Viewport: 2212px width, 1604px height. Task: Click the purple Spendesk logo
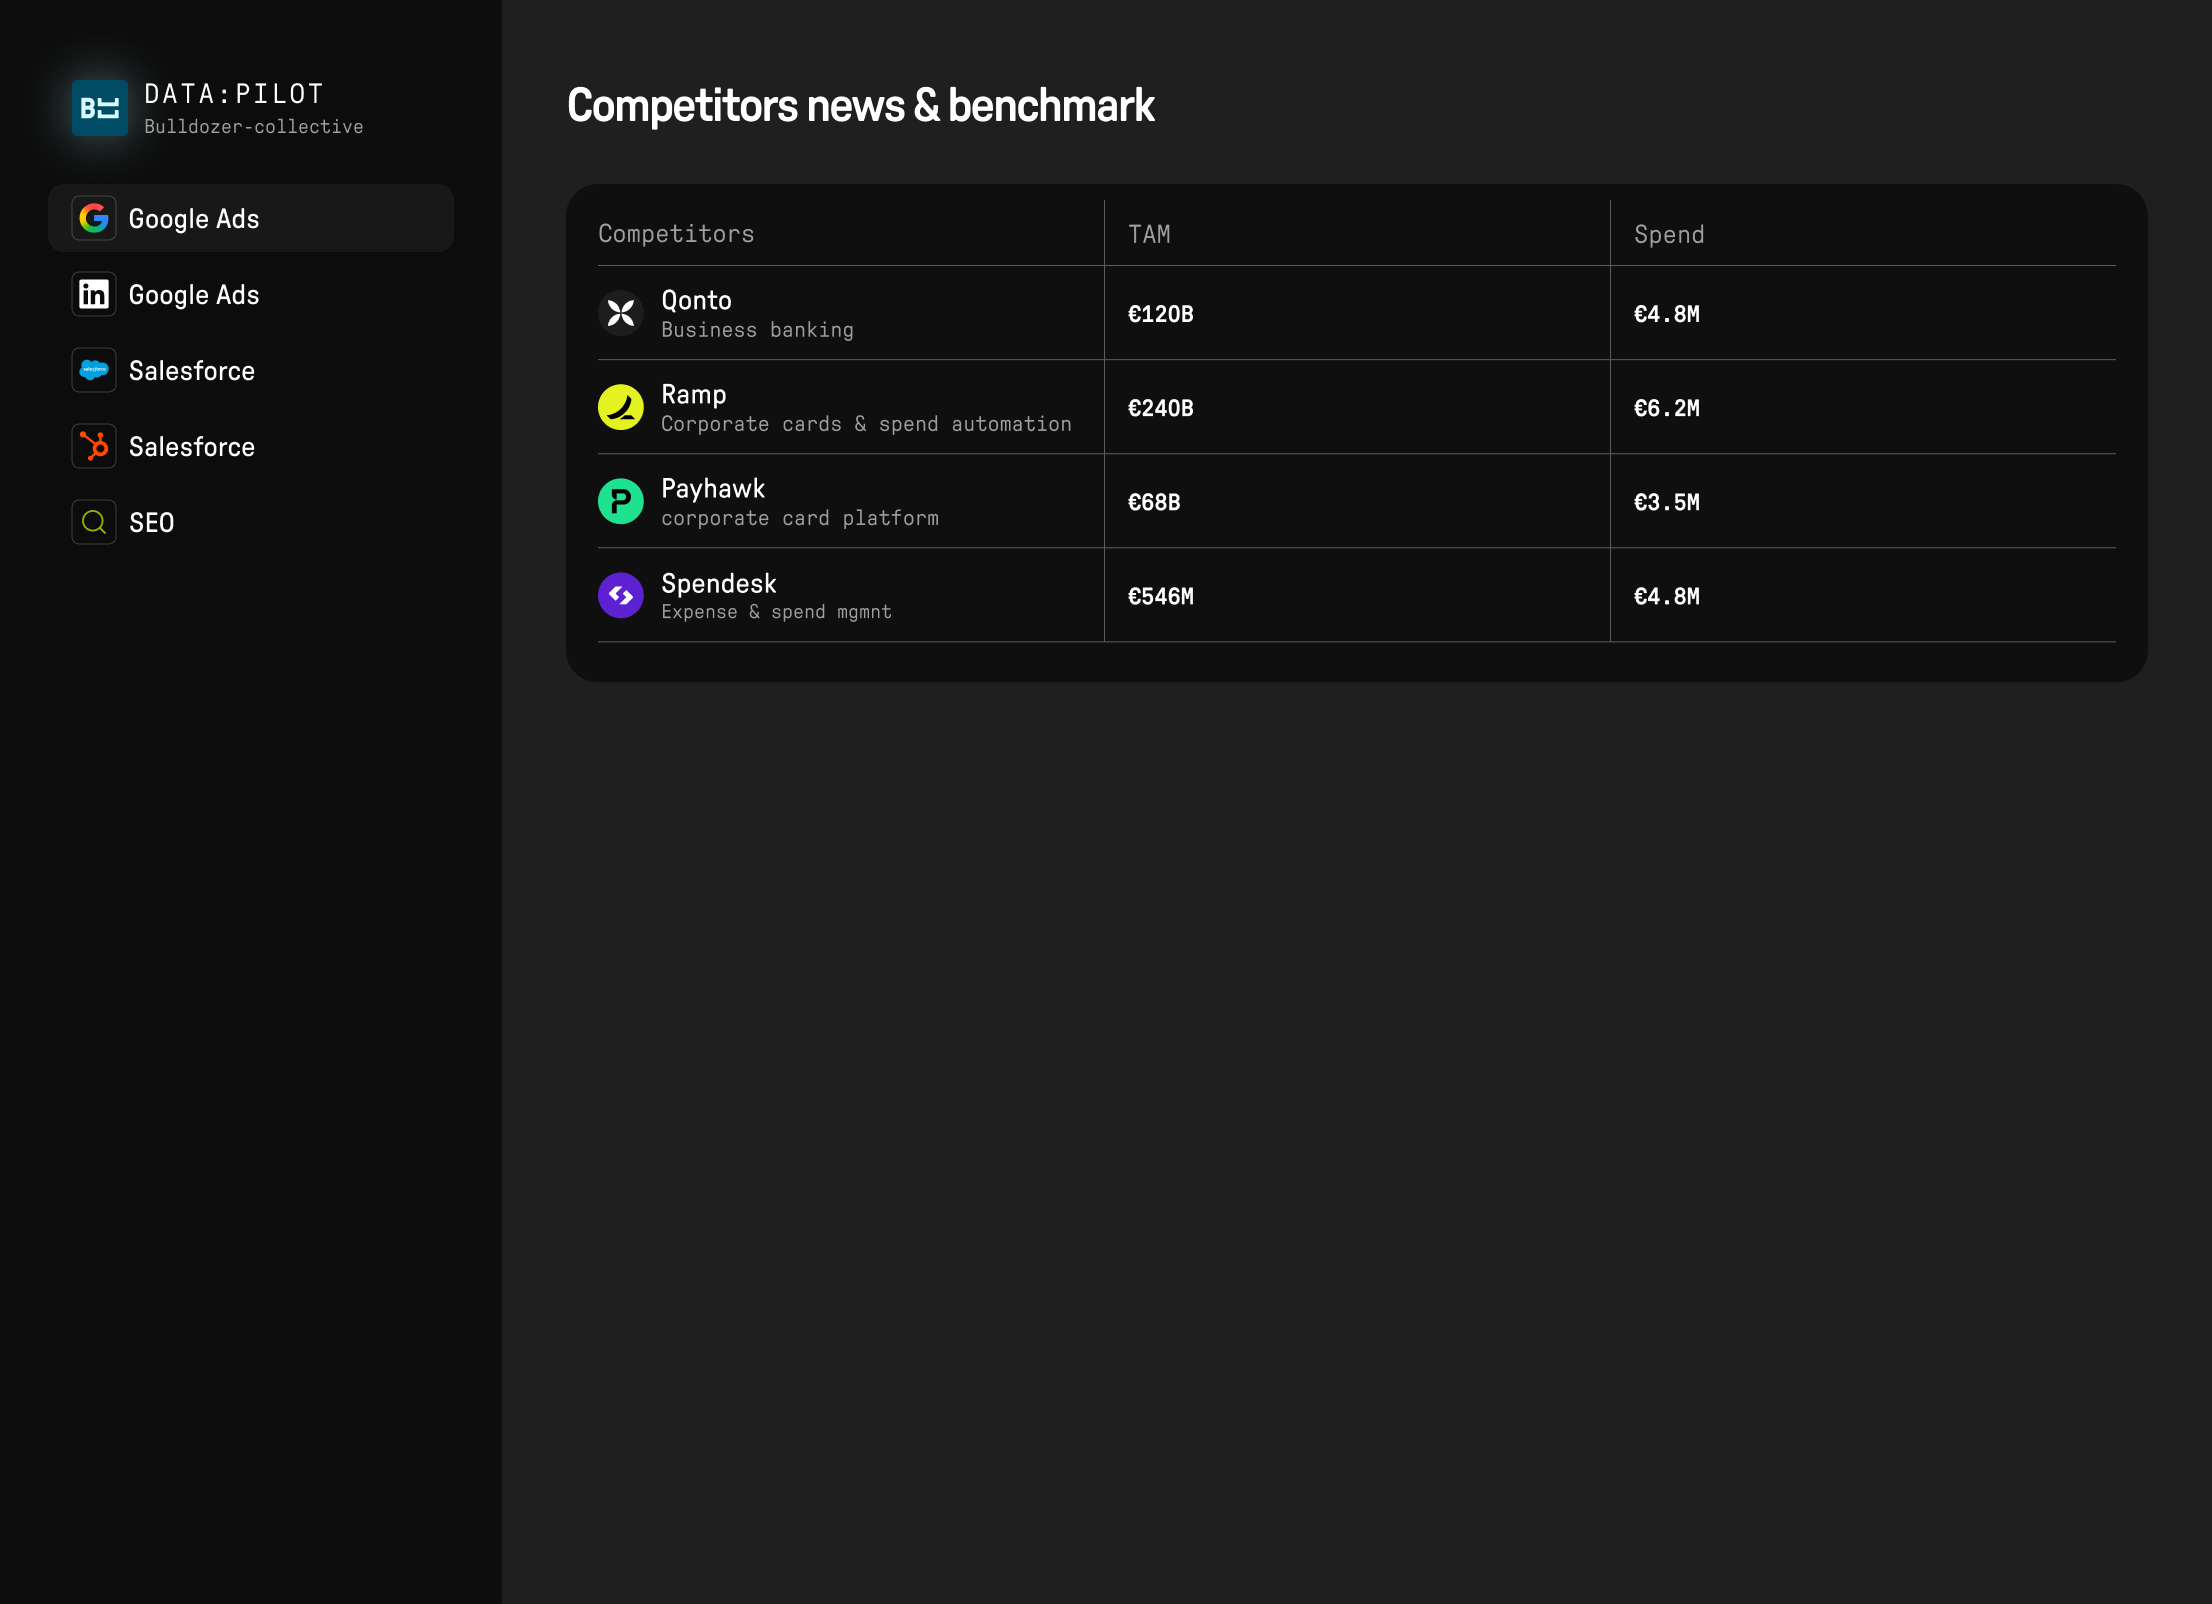tap(620, 595)
